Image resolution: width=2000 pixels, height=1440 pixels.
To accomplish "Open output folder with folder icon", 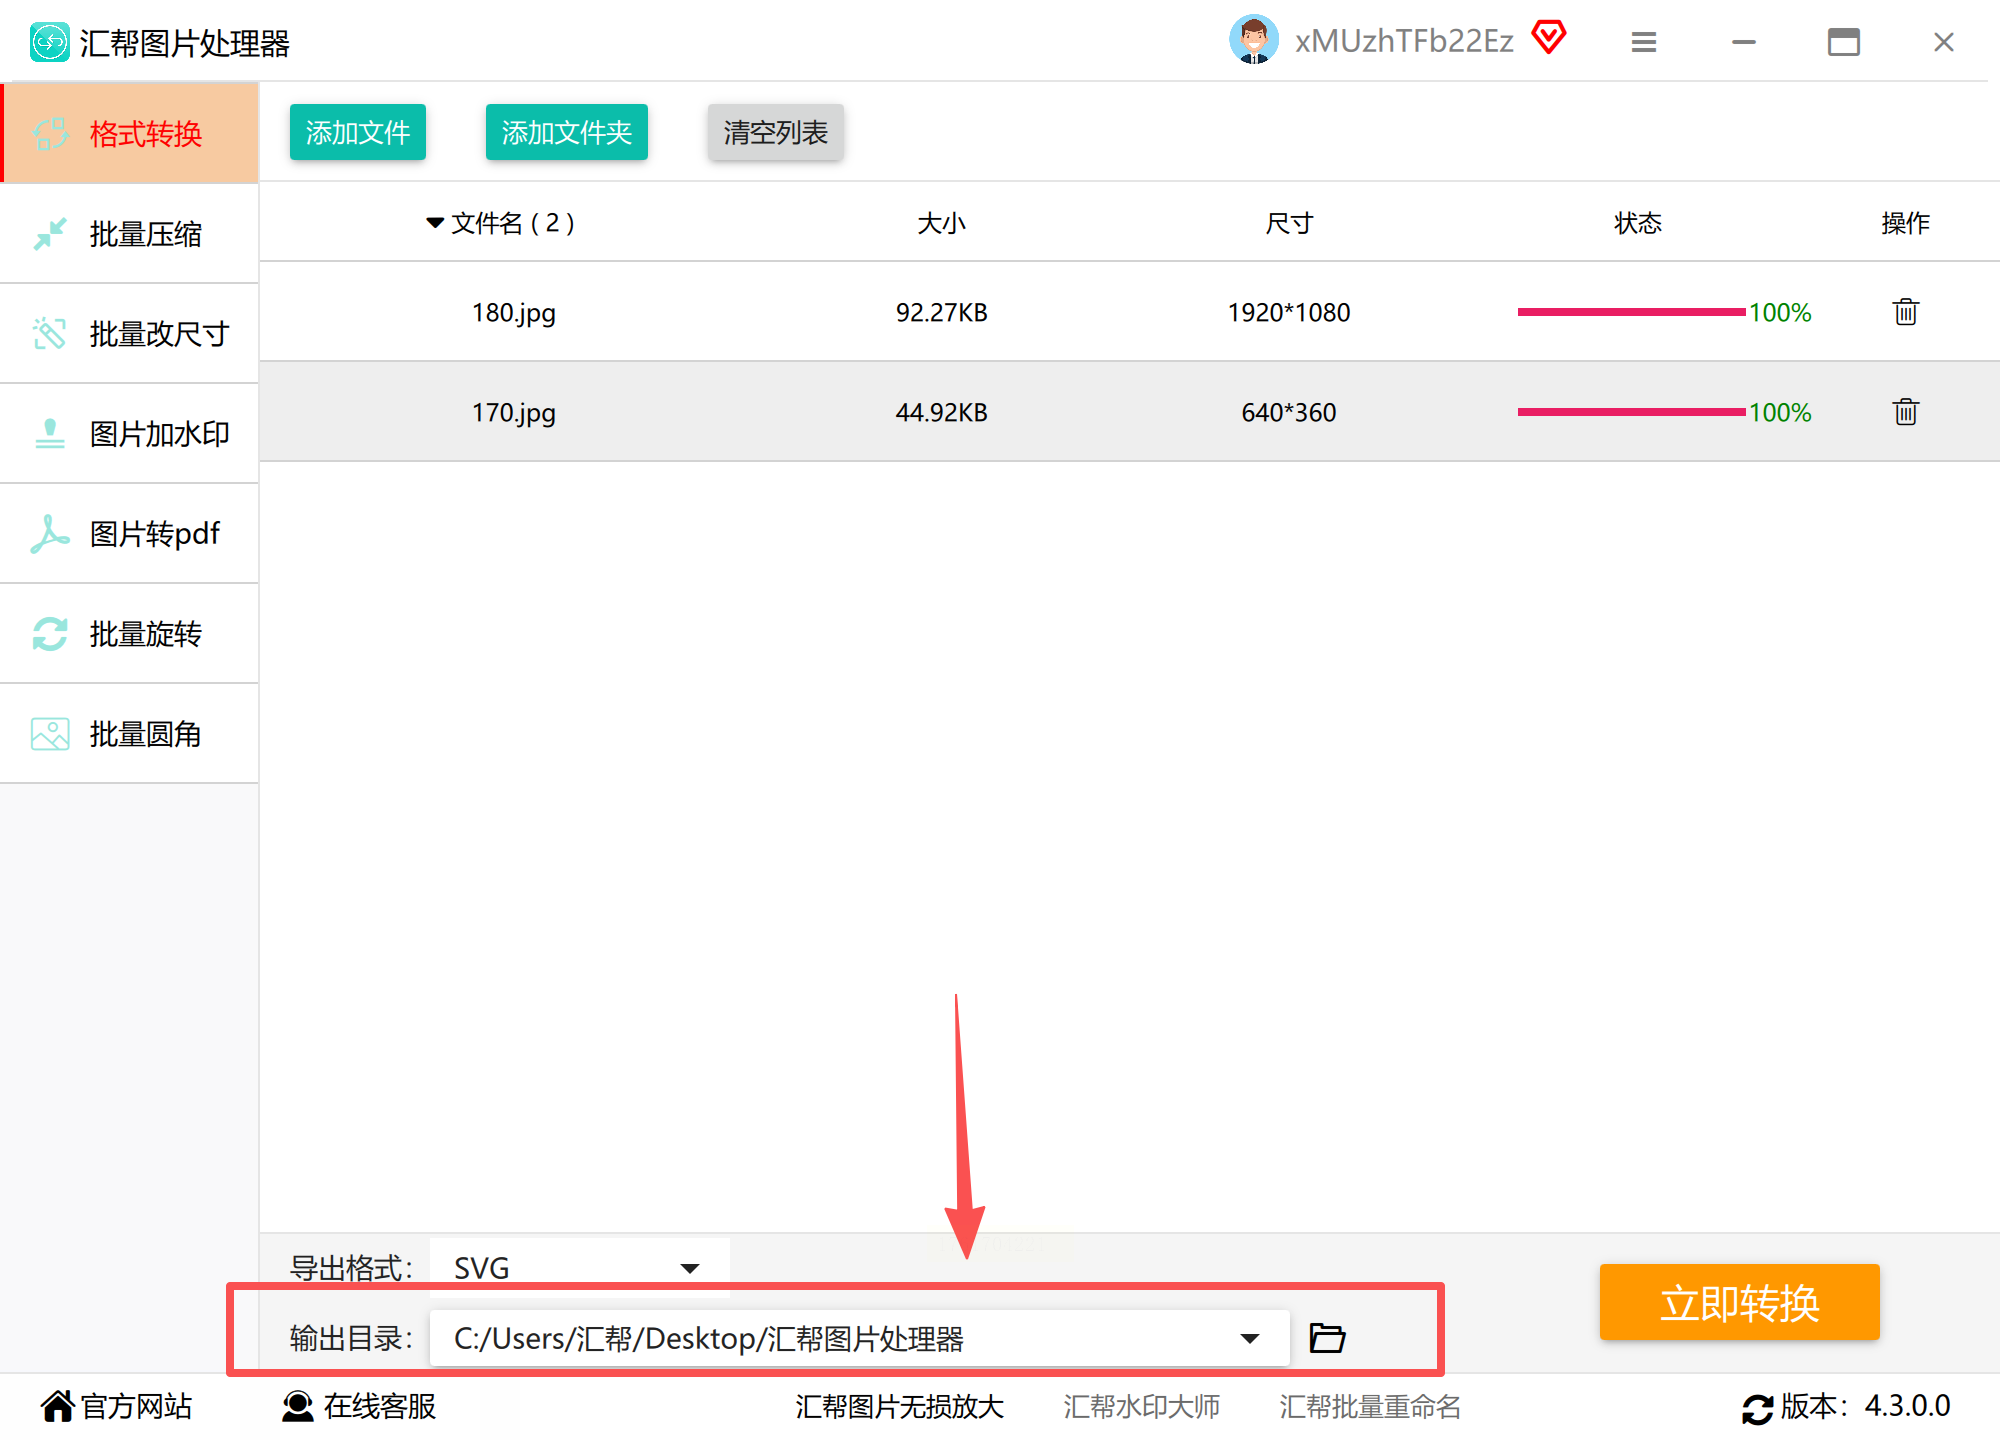I will (1327, 1338).
